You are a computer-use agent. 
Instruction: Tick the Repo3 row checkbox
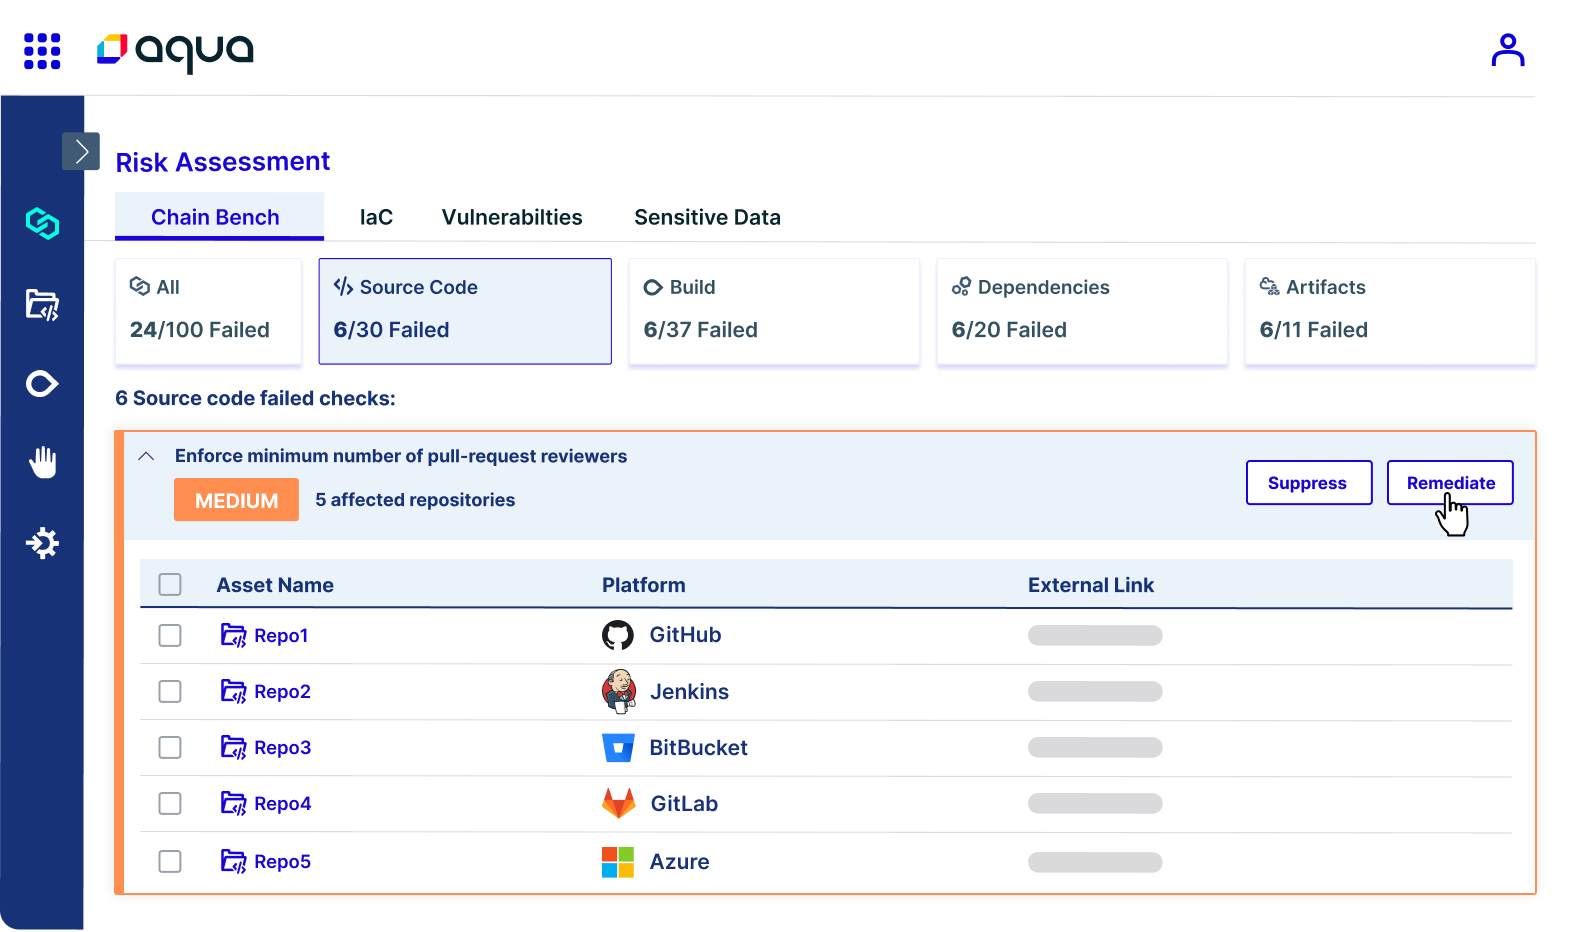(x=170, y=747)
